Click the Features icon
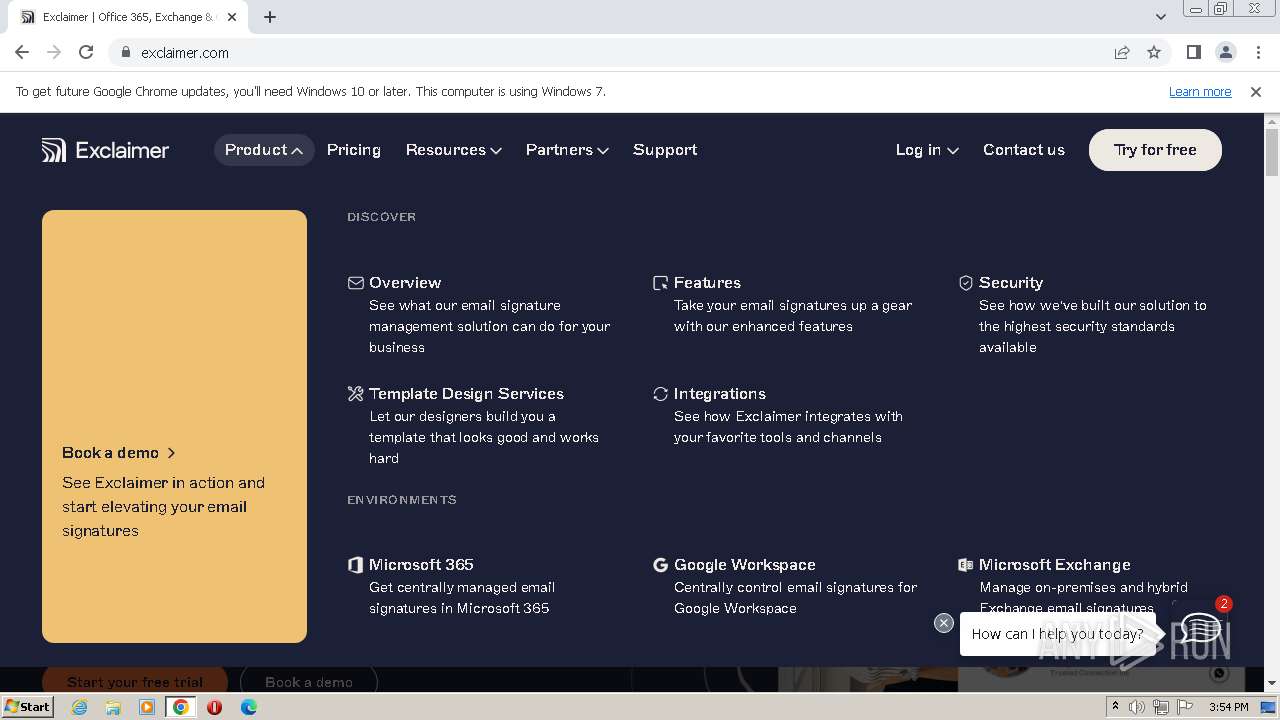 tap(660, 283)
